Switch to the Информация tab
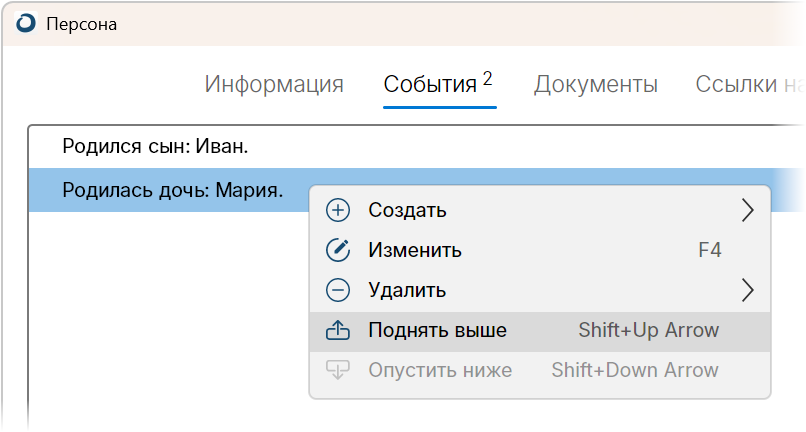 [x=274, y=84]
